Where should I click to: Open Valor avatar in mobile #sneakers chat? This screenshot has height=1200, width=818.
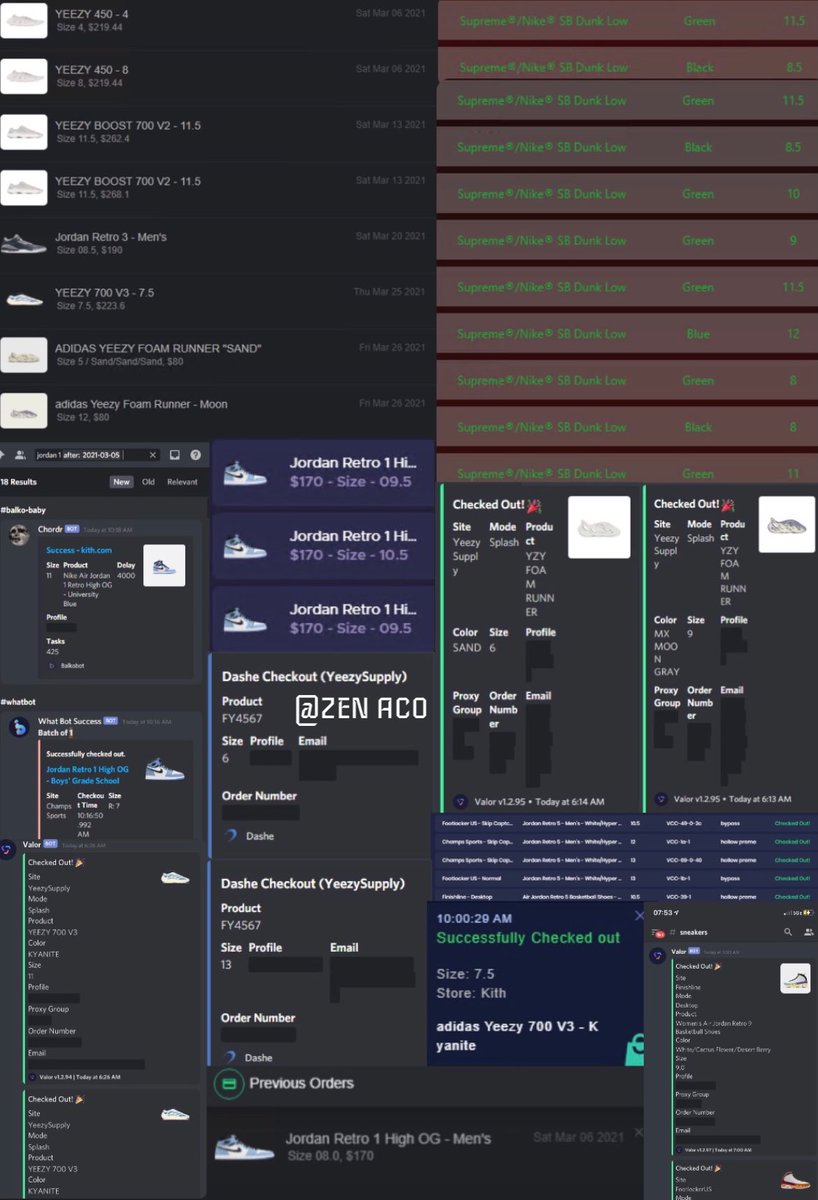pos(657,956)
